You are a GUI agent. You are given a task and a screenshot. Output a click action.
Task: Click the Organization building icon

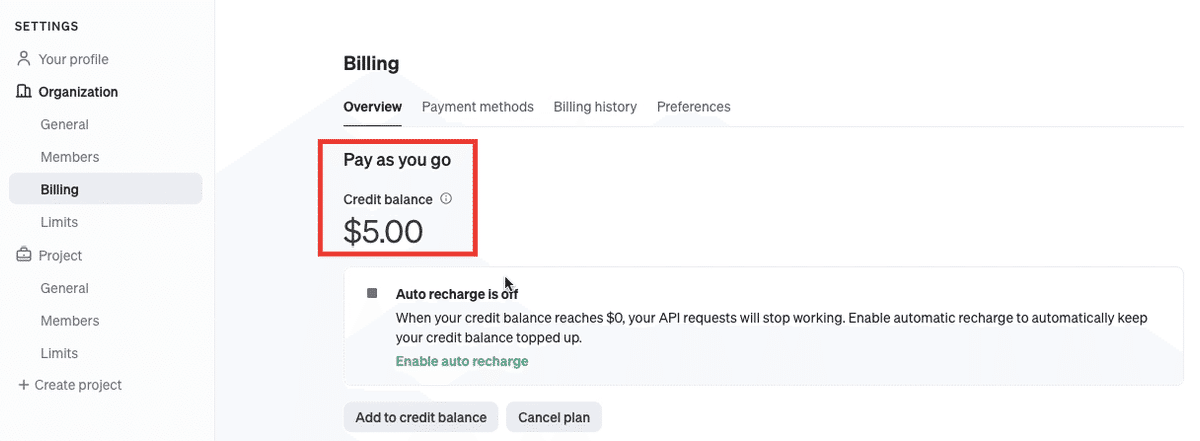tap(24, 92)
